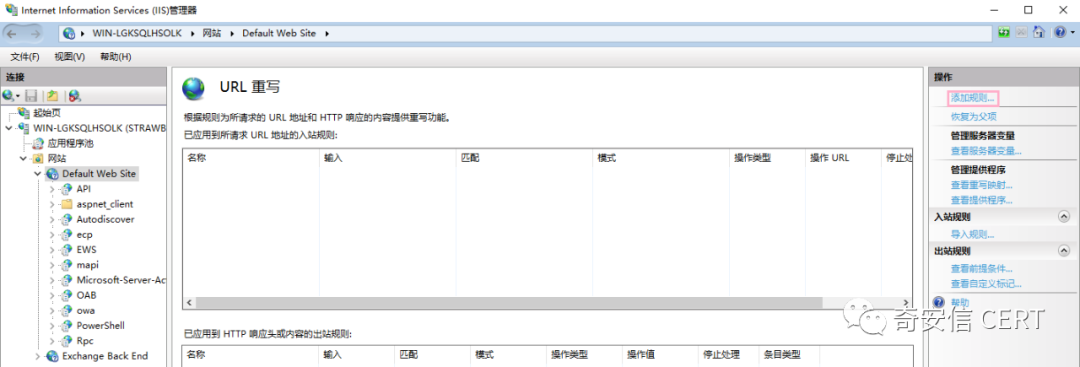The width and height of the screenshot is (1080, 367).
Task: Click the left scroll arrow of inbound rules list
Action: [x=189, y=303]
